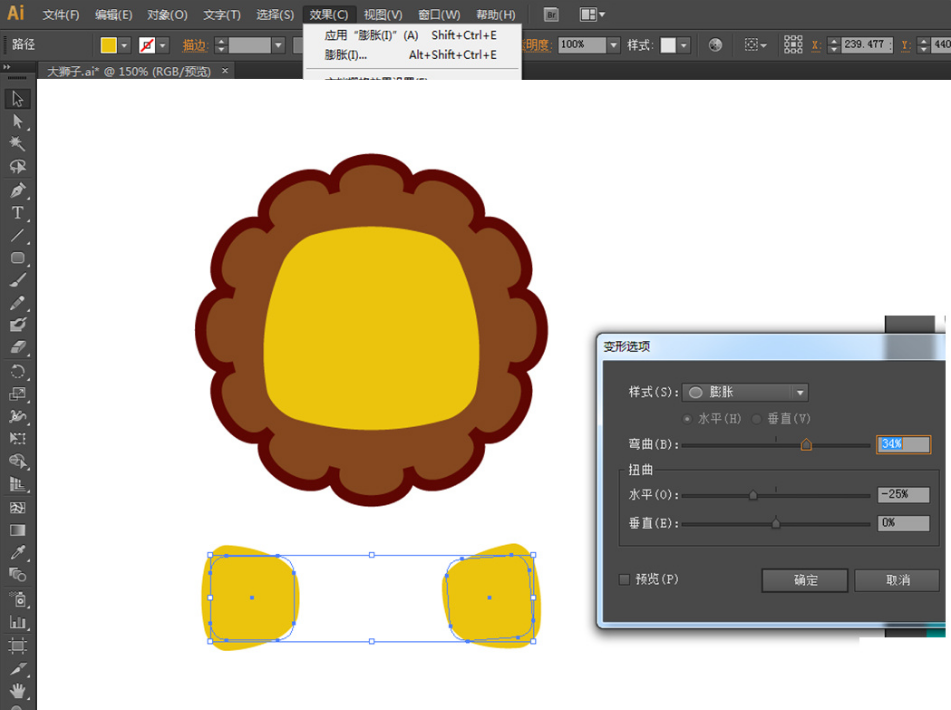Select the Hand tool
Image resolution: width=951 pixels, height=710 pixels.
point(17,690)
